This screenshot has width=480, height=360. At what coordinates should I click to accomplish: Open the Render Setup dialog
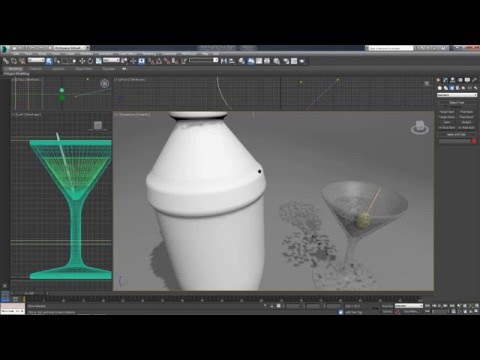click(286, 61)
